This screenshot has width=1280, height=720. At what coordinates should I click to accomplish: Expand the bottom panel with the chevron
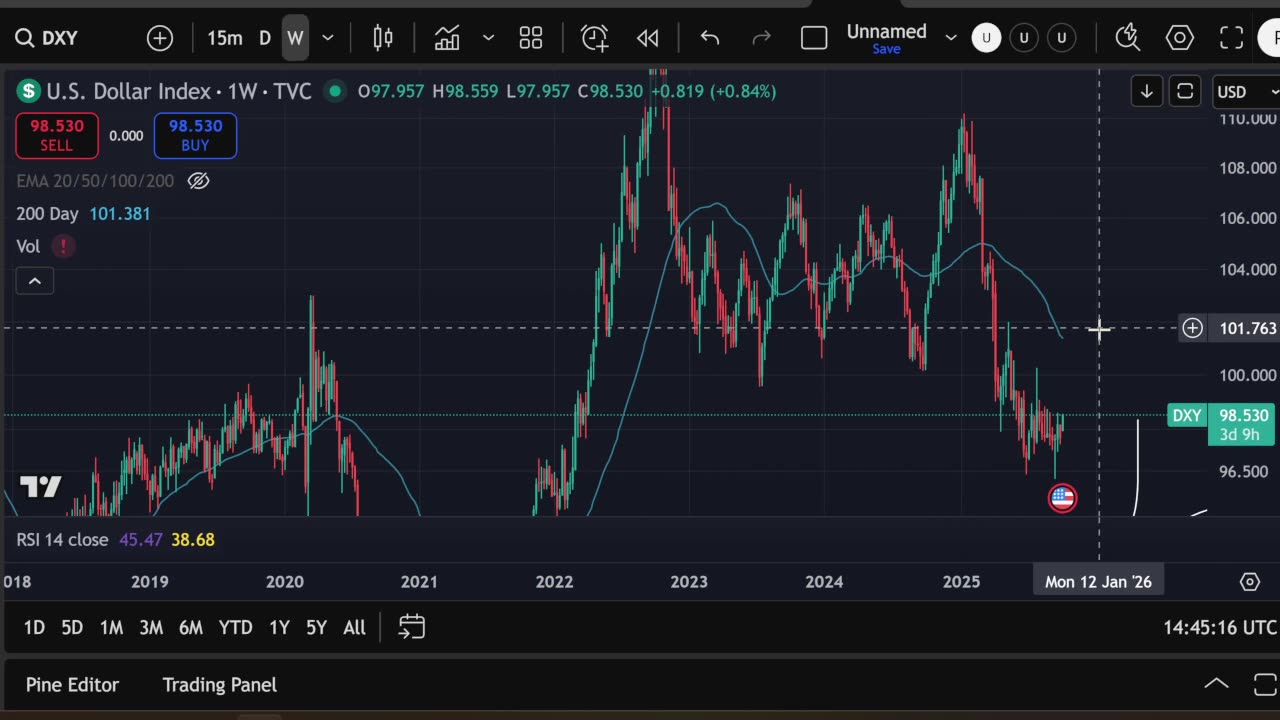click(1216, 684)
